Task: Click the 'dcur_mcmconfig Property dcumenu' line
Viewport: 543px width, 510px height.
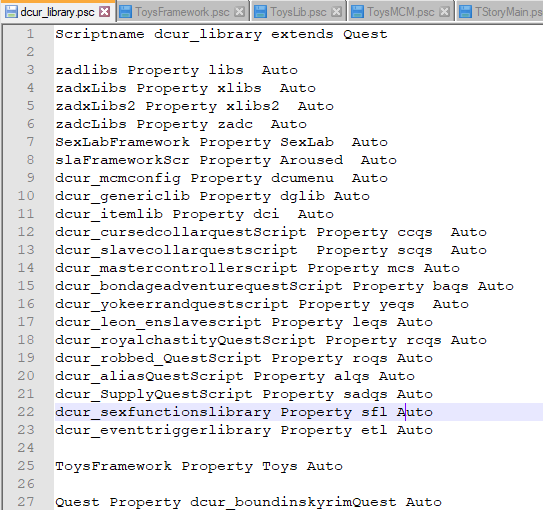Action: click(x=222, y=178)
